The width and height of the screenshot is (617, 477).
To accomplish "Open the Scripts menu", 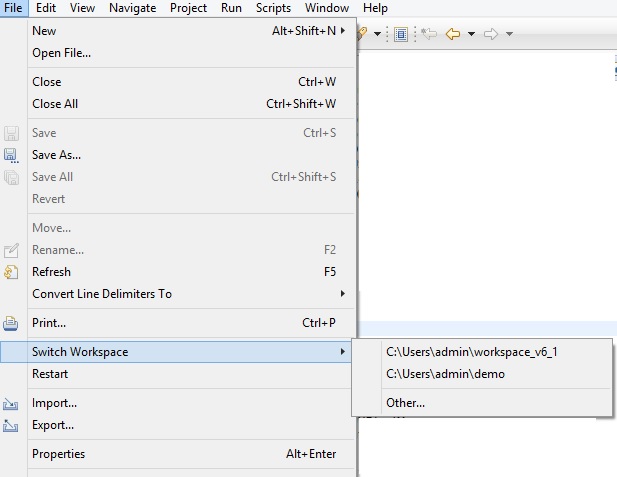I will (x=273, y=8).
